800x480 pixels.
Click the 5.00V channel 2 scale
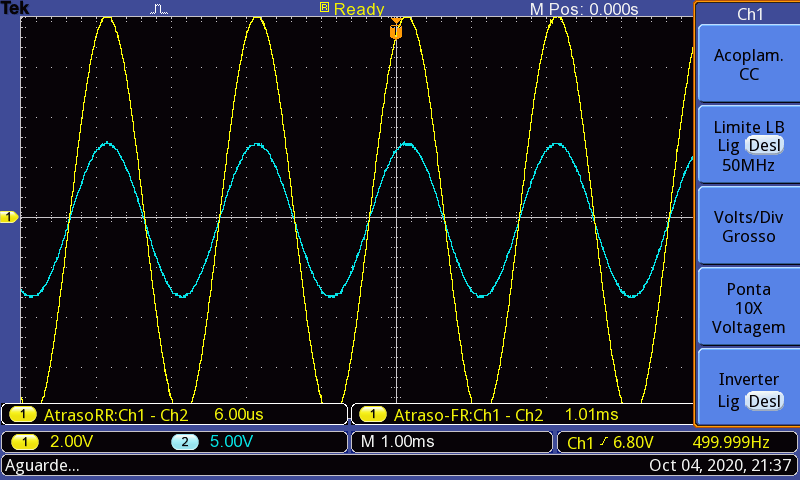tap(231, 441)
